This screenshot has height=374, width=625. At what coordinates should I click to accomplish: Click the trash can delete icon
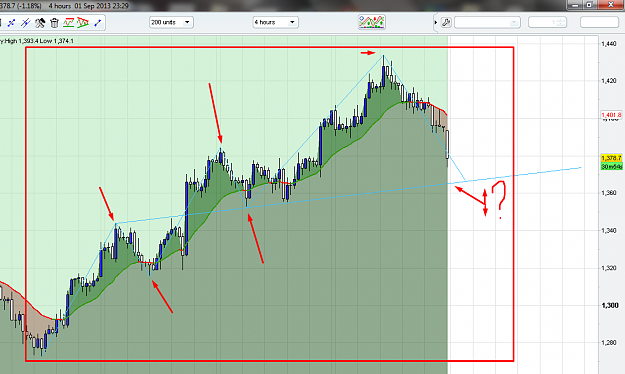pos(54,23)
